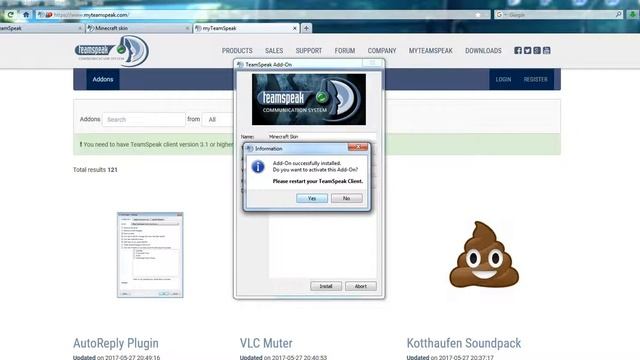640x360 pixels.
Task: Go to the DOWNLOADS page
Action: [x=483, y=51]
